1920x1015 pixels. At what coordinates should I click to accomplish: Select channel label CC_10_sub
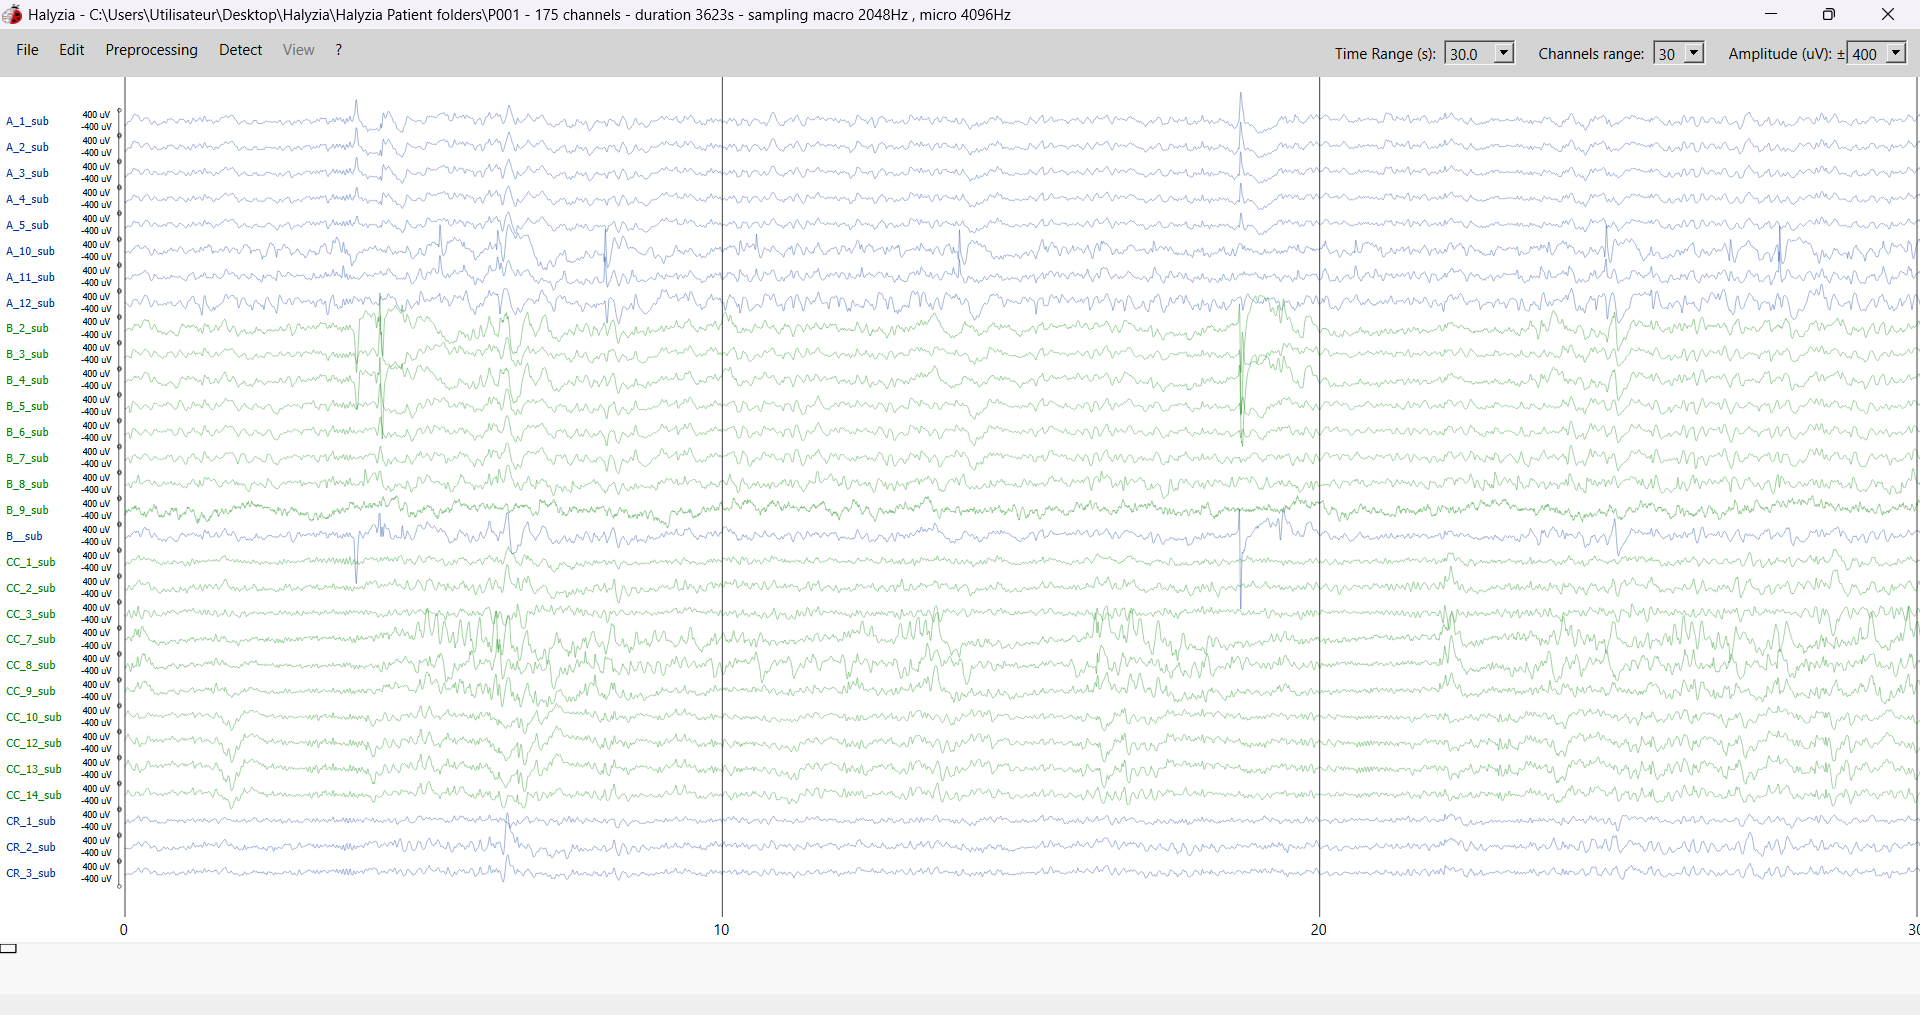pos(34,717)
